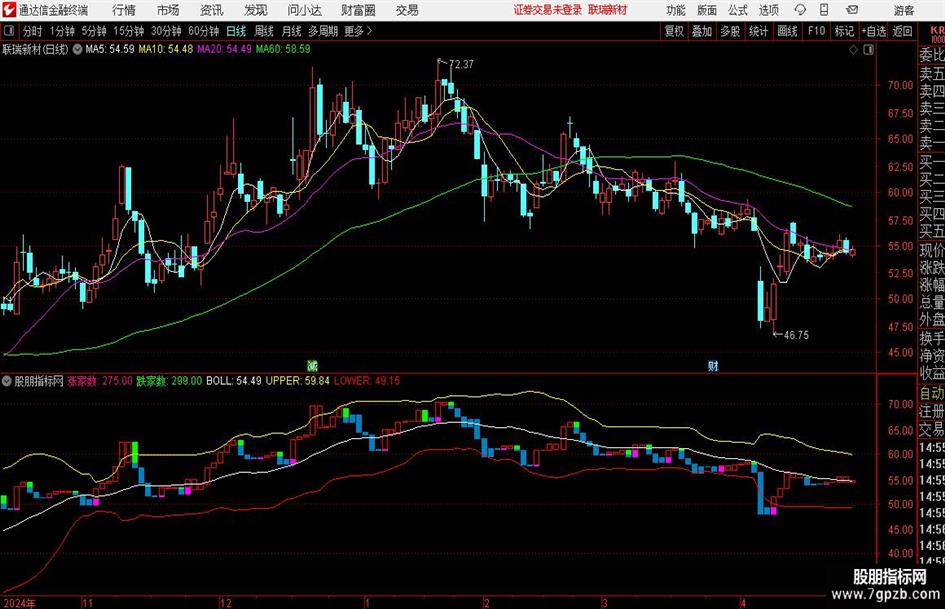The width and height of the screenshot is (945, 609).
Task: Click the 联瑞新材(日线) chart title
Action: (36, 49)
